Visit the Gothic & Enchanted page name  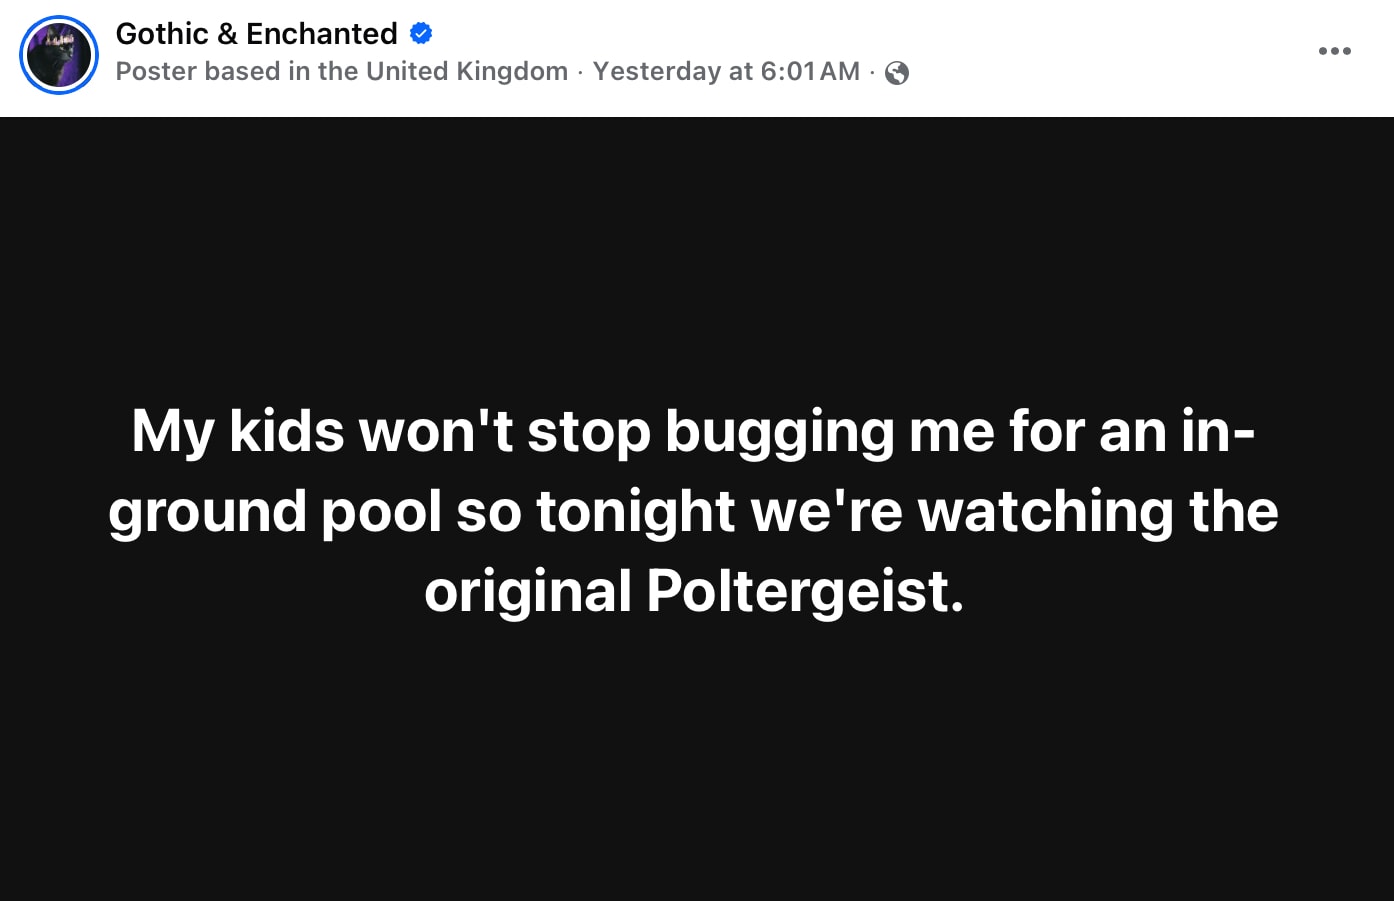256,33
